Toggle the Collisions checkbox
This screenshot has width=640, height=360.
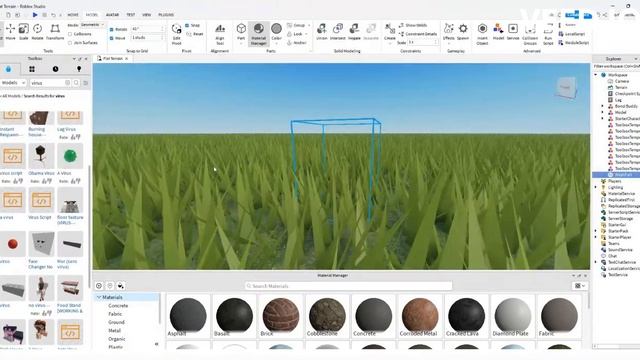(70, 34)
